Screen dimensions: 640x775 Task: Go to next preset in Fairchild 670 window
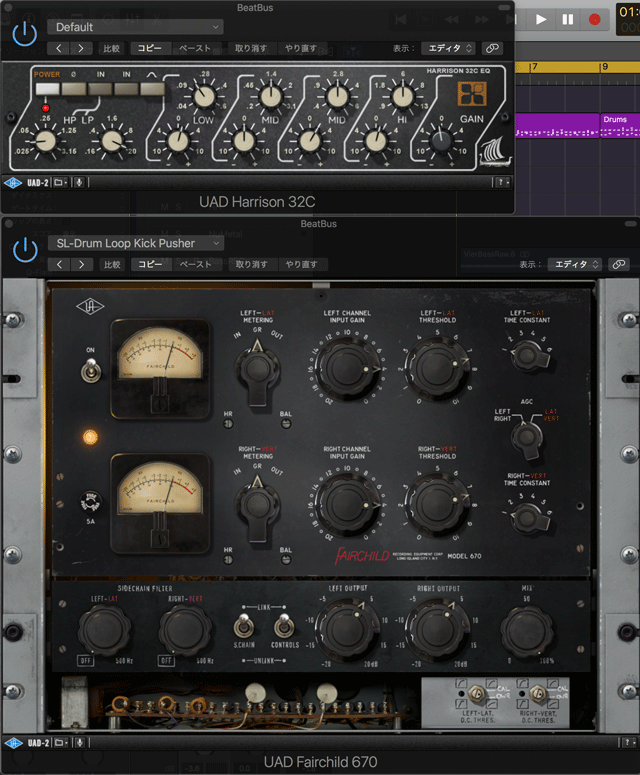tap(82, 264)
